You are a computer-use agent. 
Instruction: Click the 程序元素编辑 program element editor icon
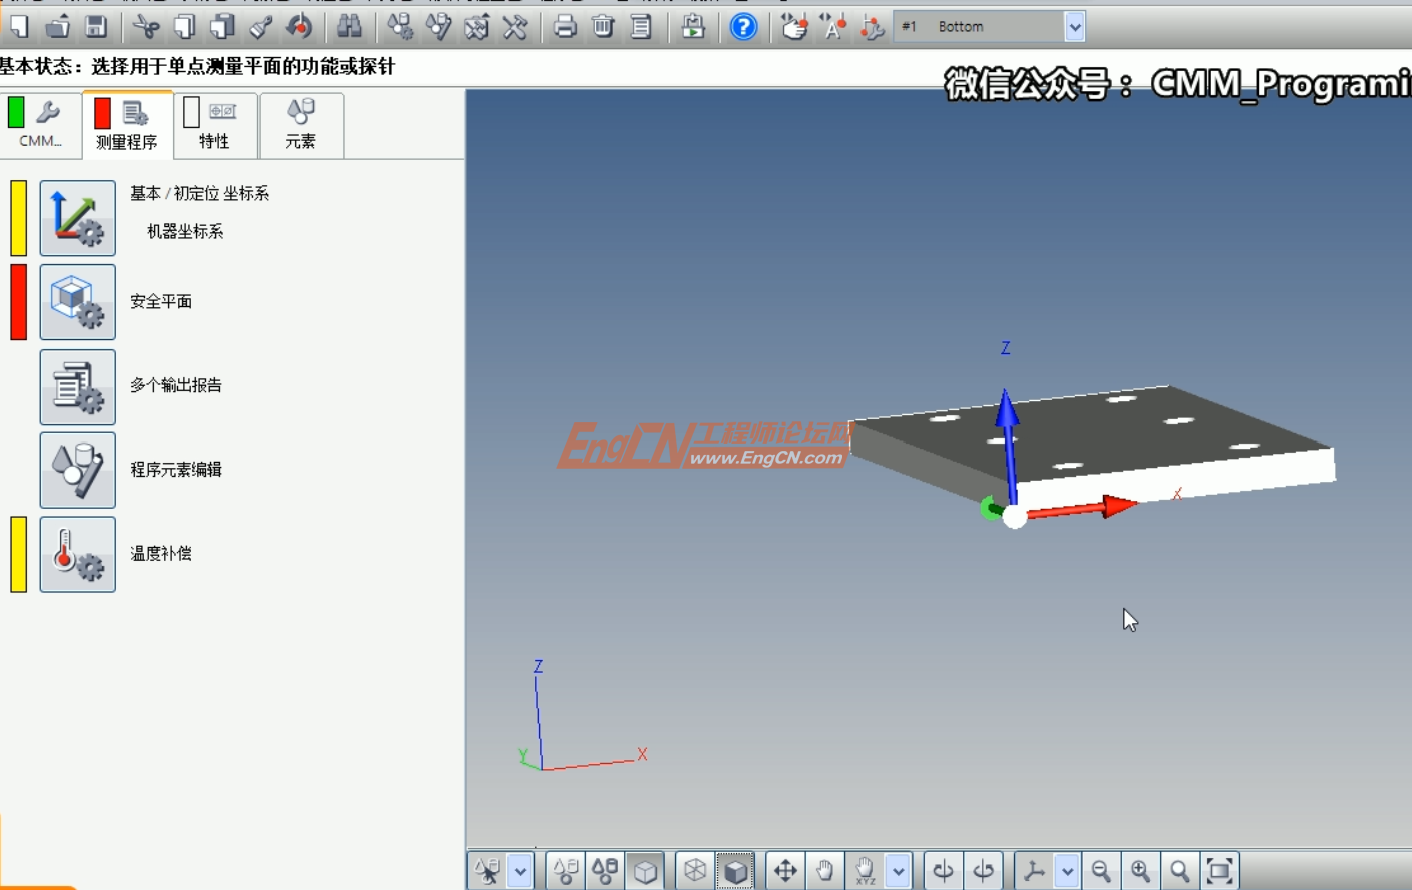77,470
